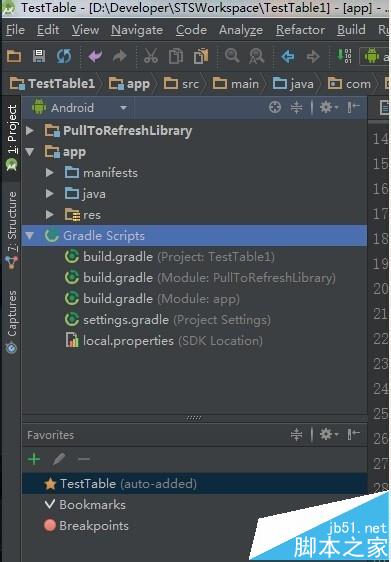Open Project panel gear settings
This screenshot has width=391, height=562.
pos(328,107)
